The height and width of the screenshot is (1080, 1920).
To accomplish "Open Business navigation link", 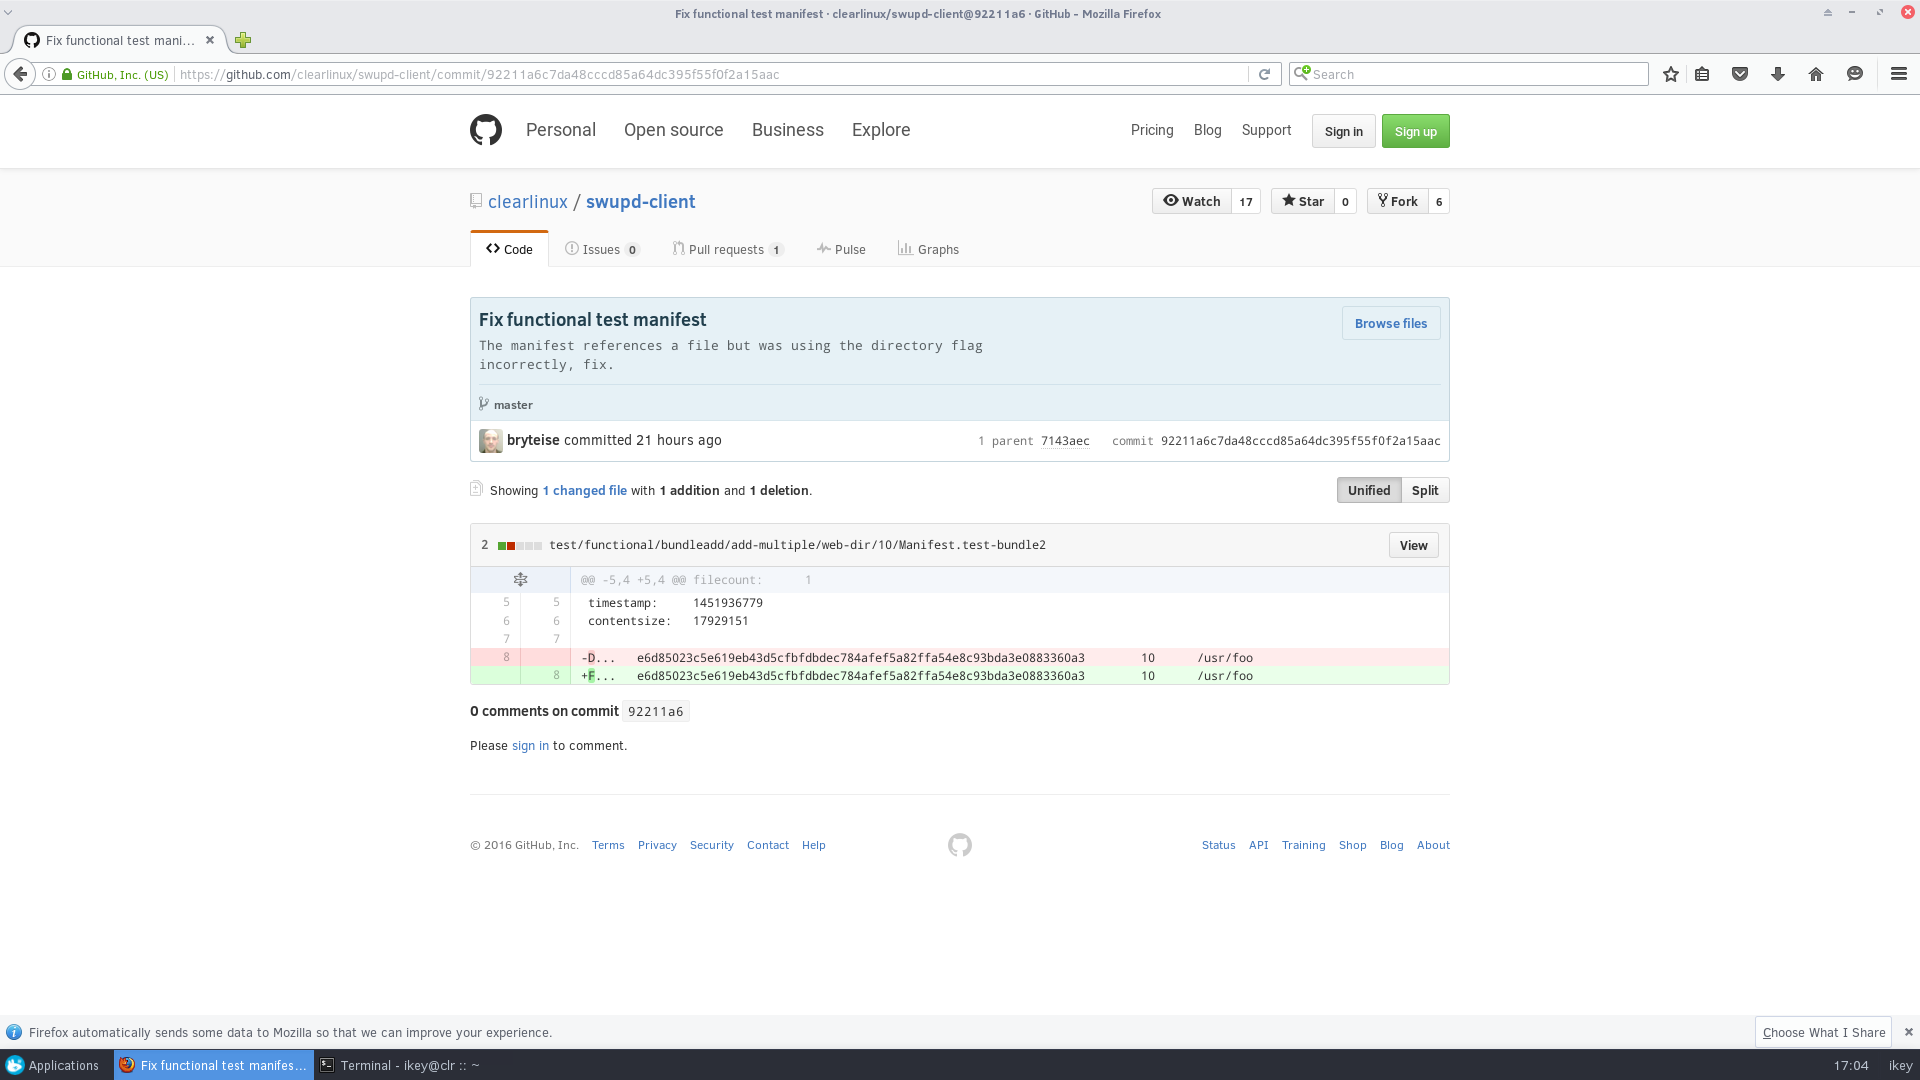I will 788,130.
